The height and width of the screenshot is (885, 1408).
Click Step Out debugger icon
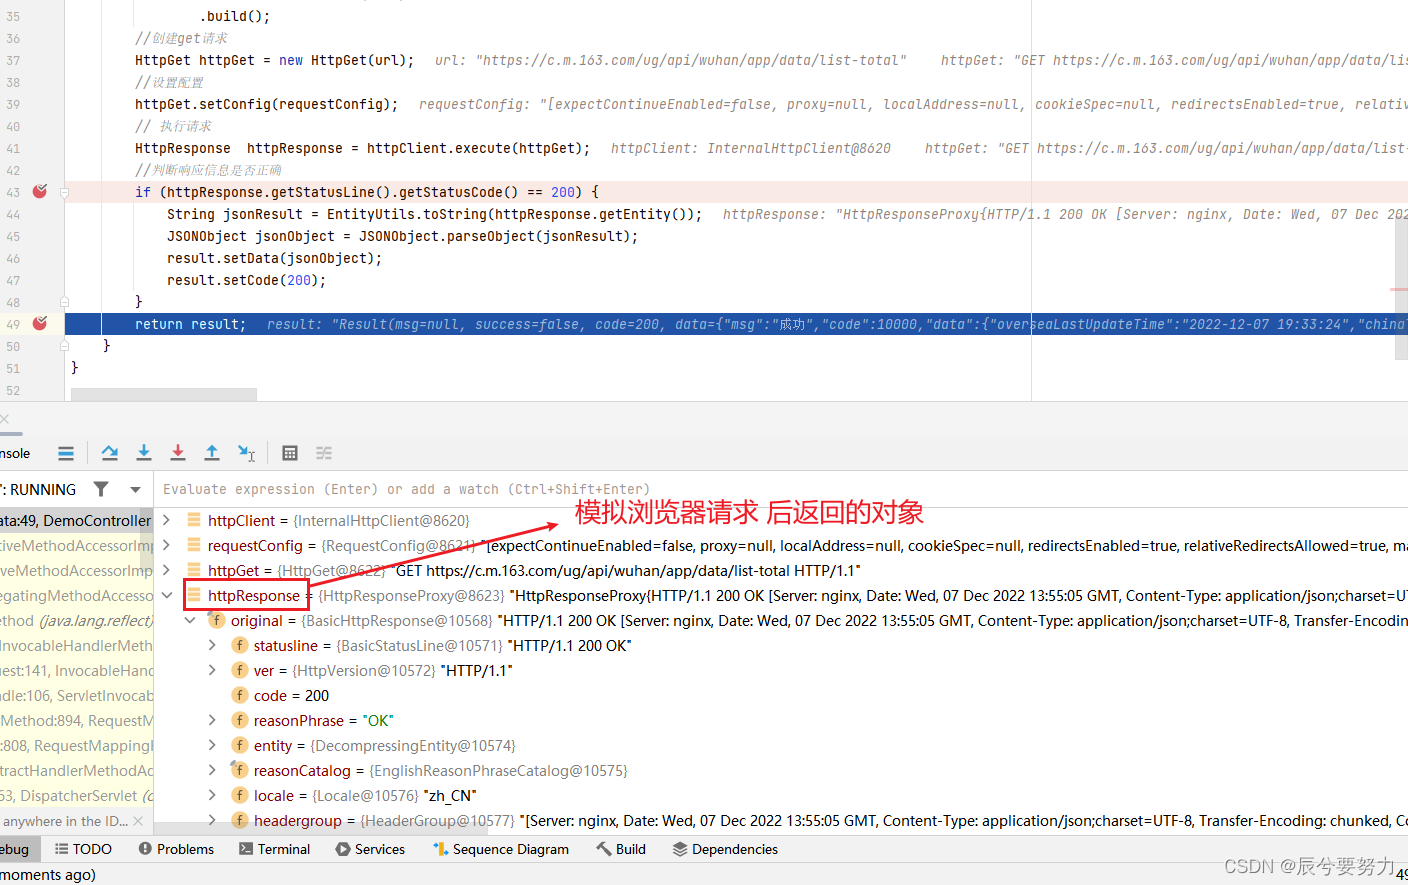(x=212, y=453)
